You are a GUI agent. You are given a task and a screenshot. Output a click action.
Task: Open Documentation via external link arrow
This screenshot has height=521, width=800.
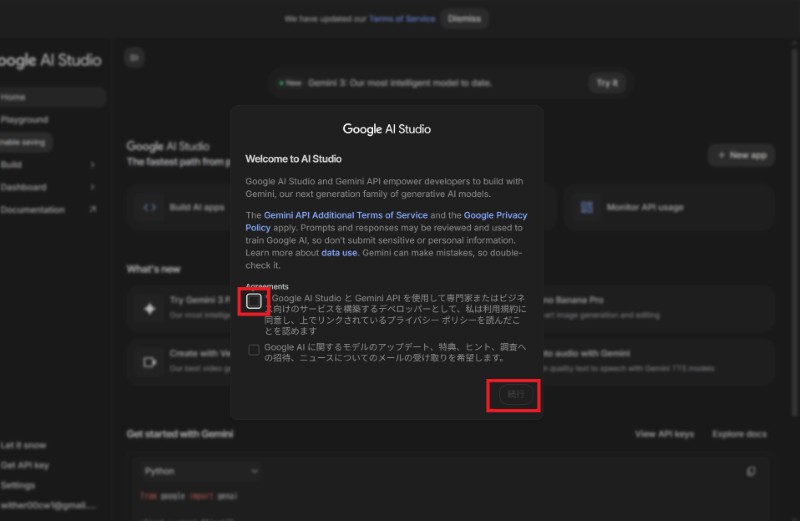(x=92, y=210)
